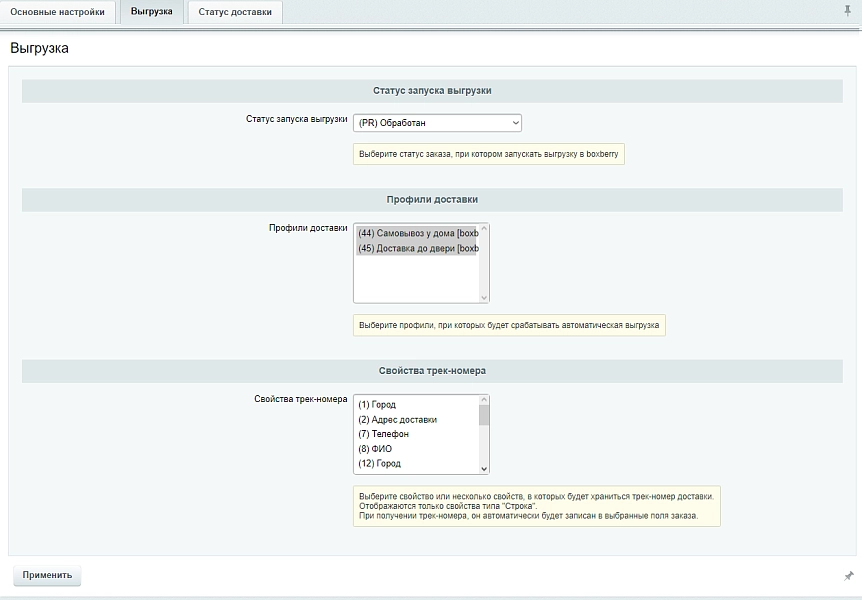The width and height of the screenshot is (862, 600).
Task: Click the pin icon at top right
Action: [x=847, y=10]
